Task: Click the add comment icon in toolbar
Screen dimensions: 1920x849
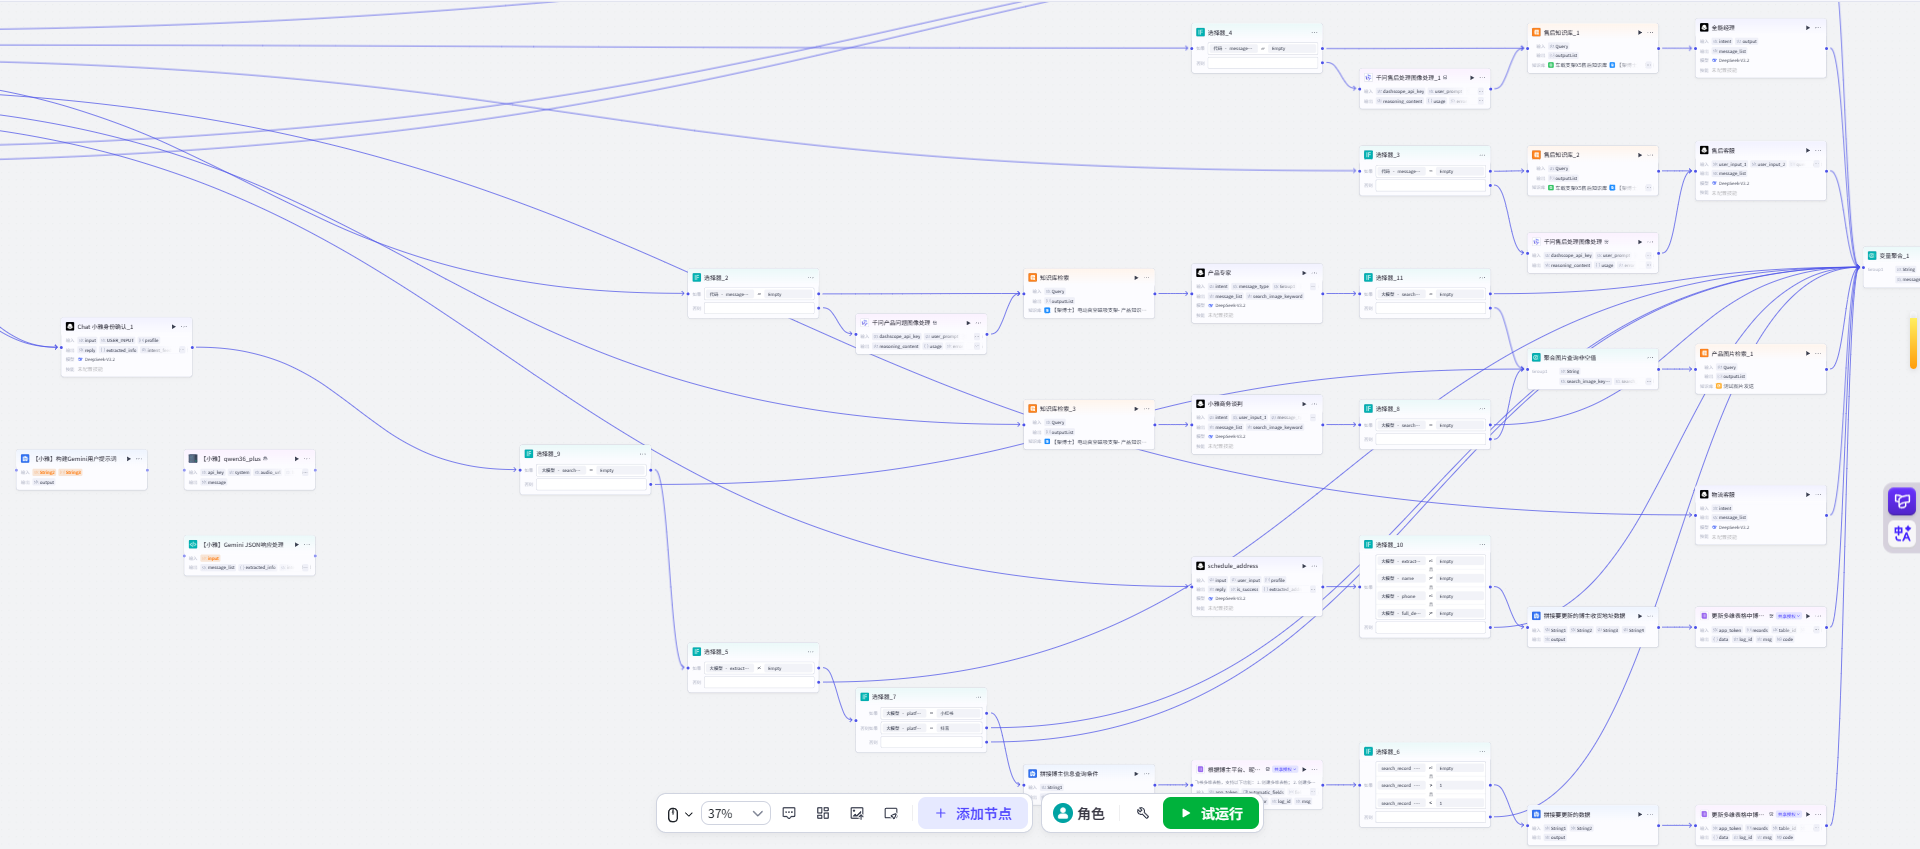Action: 789,814
